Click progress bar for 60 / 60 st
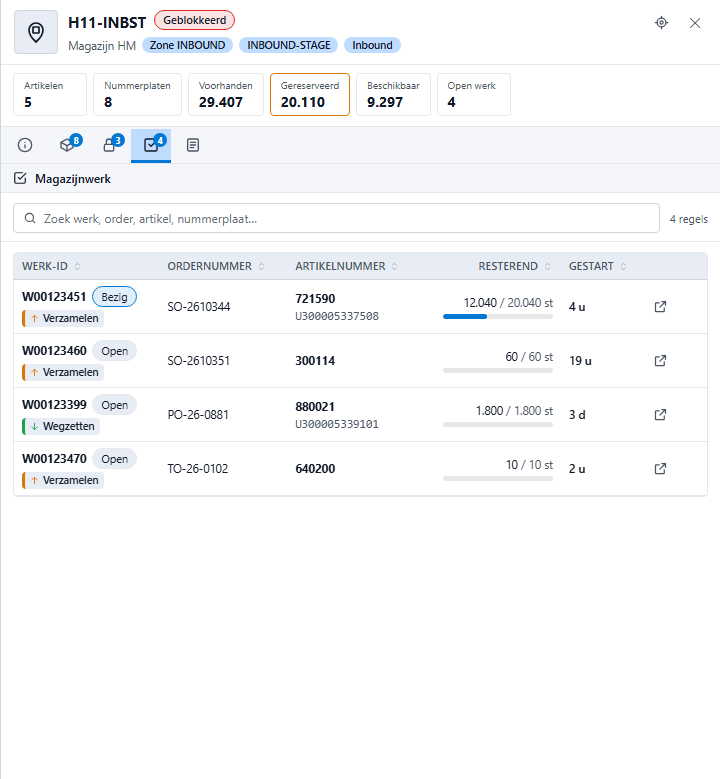This screenshot has width=720, height=779. (x=498, y=371)
